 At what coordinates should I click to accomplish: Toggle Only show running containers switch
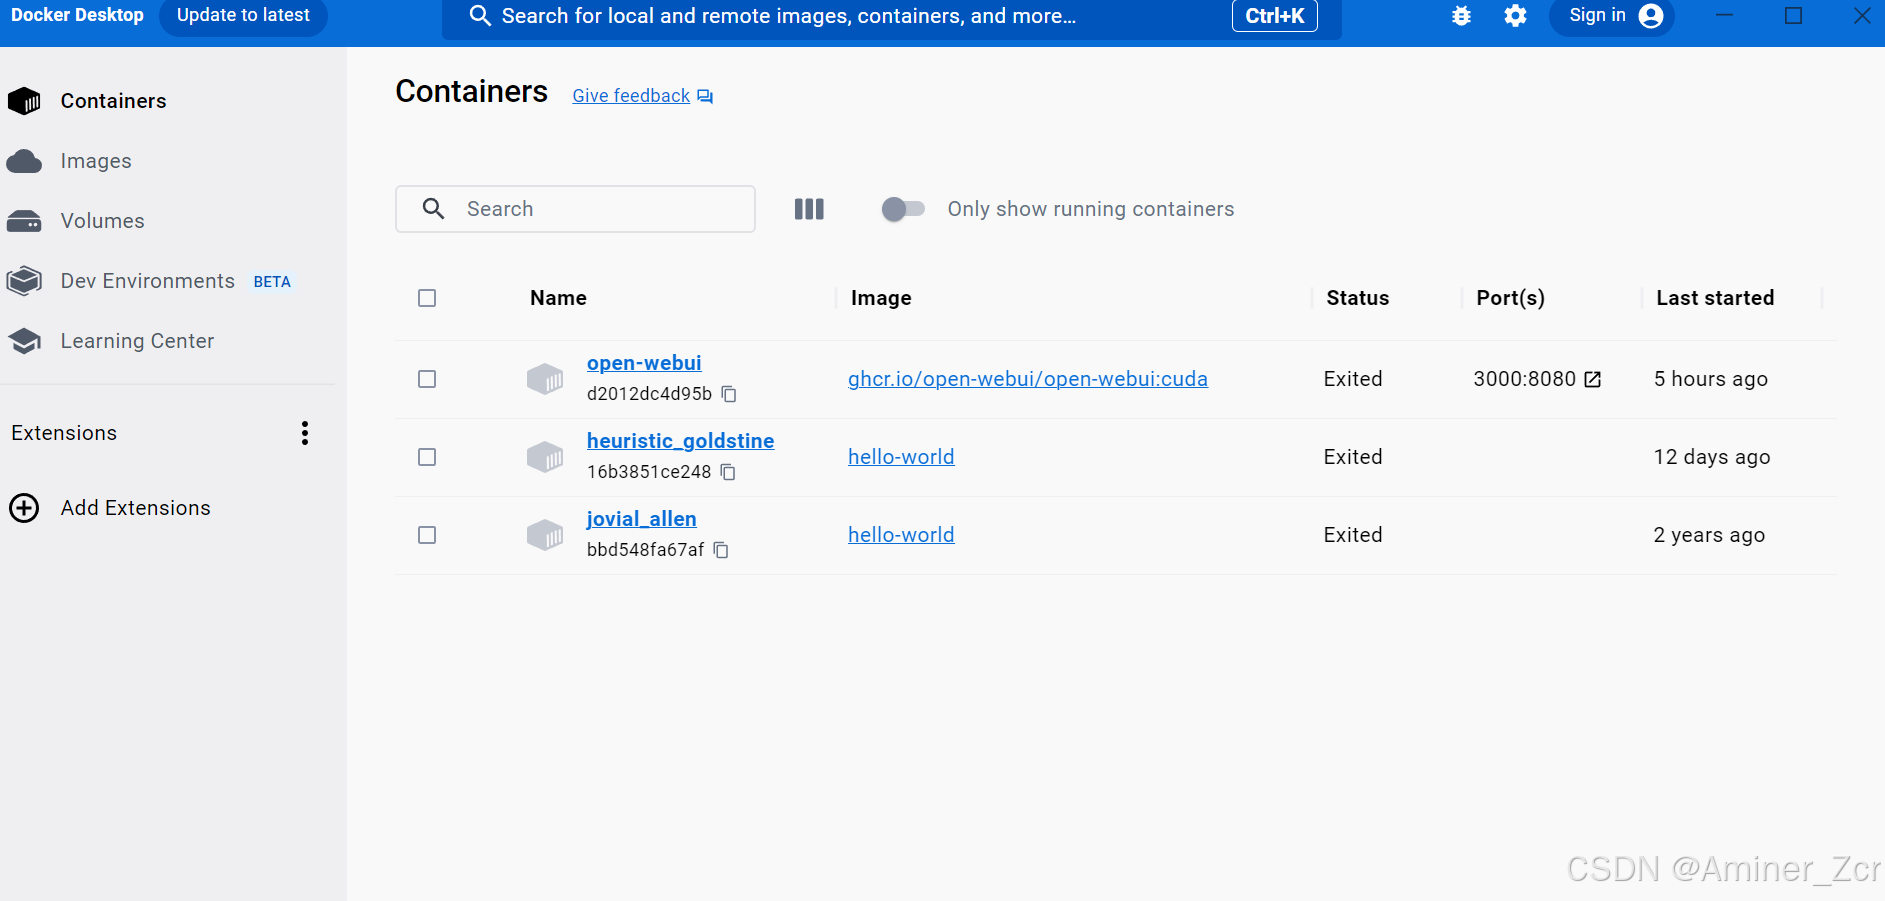(x=903, y=209)
